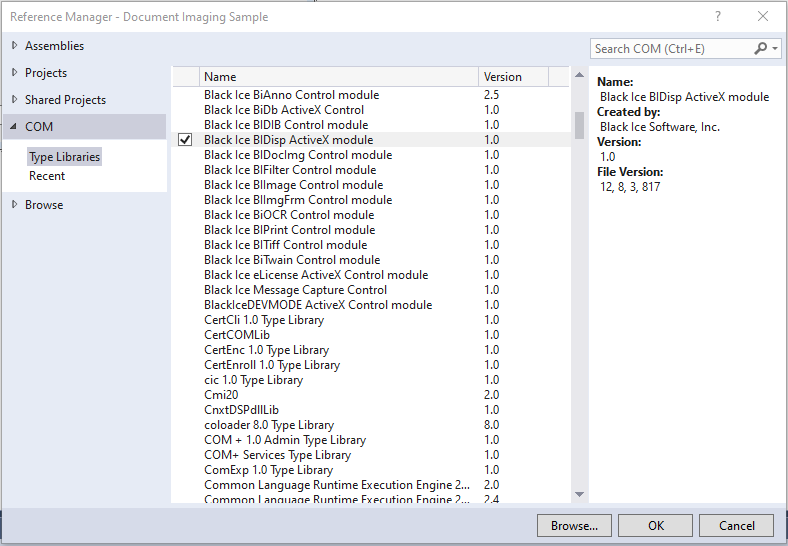Expand the Assemblies tree node
788x546 pixels.
14,46
